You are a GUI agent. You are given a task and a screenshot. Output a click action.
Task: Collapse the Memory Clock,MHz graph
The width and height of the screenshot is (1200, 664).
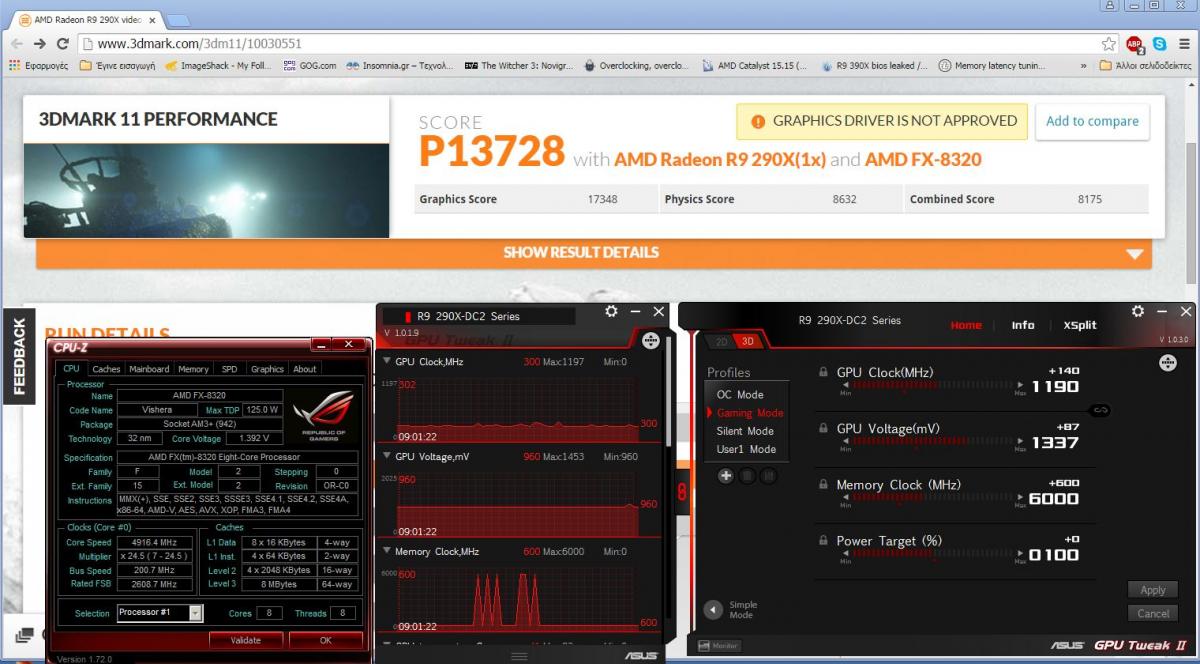click(x=387, y=551)
